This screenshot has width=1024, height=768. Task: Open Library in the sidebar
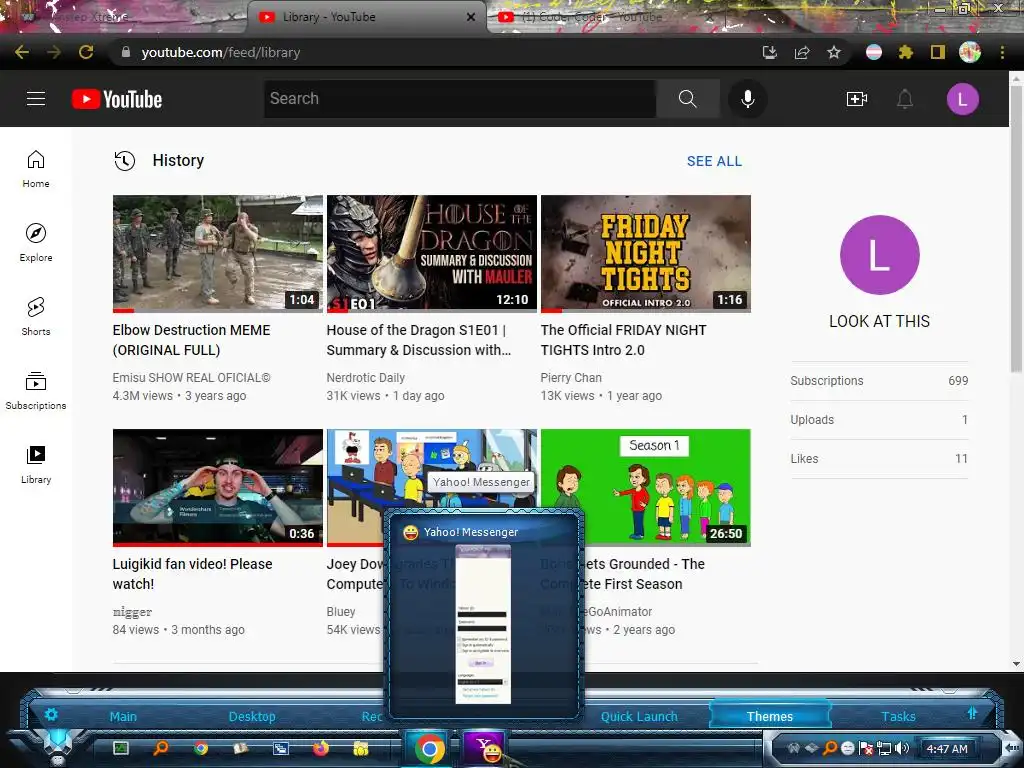coord(36,464)
